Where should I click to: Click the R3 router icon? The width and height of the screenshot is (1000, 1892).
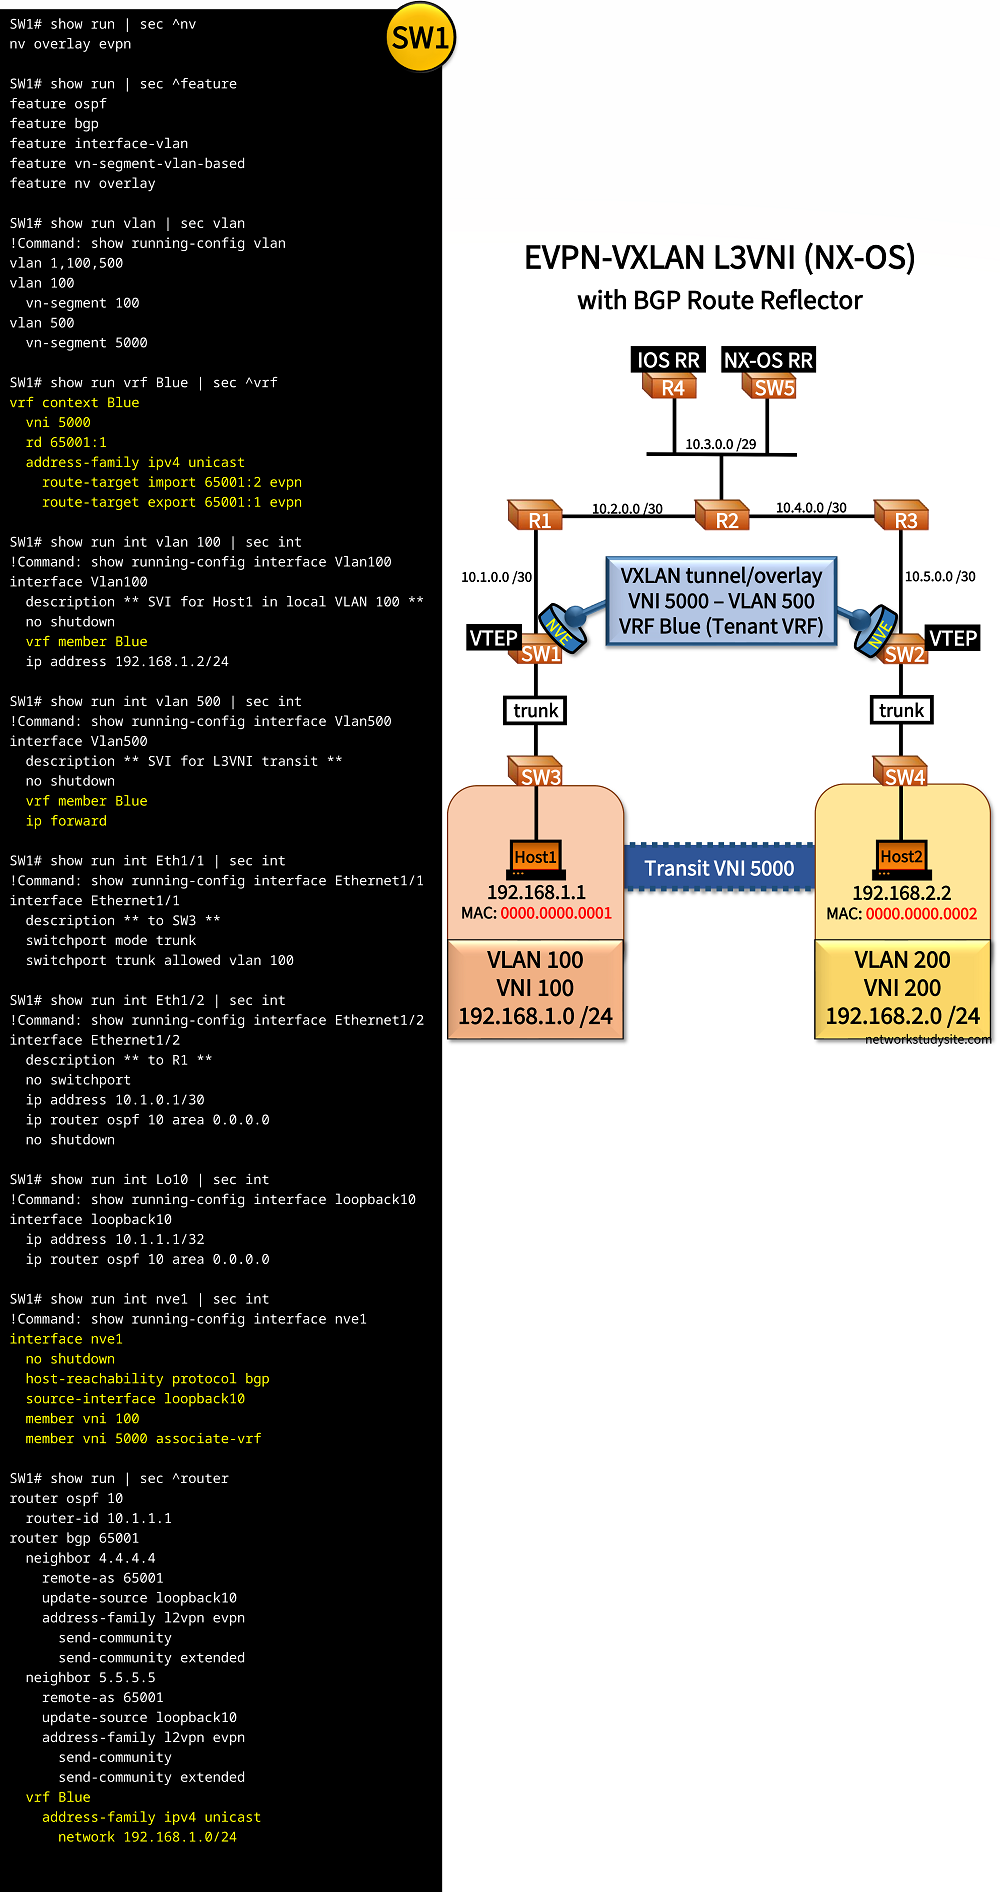coord(902,517)
